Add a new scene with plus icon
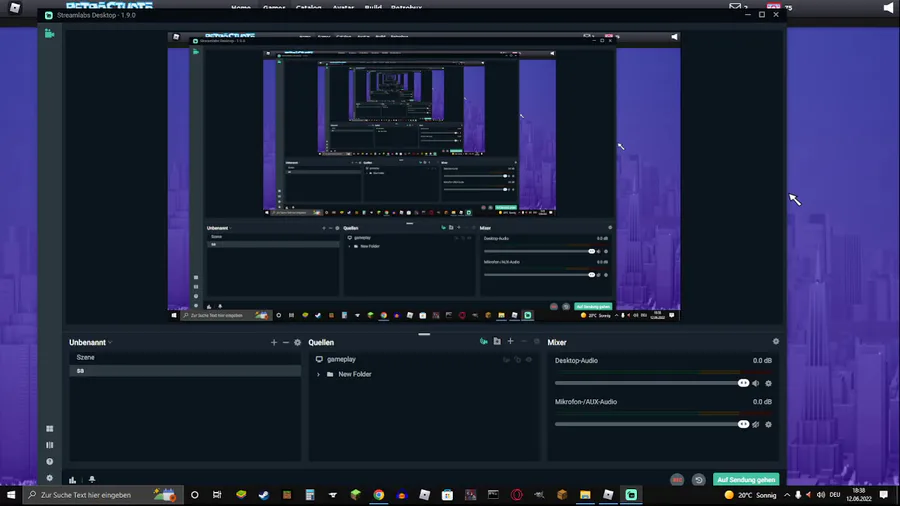 [x=274, y=342]
